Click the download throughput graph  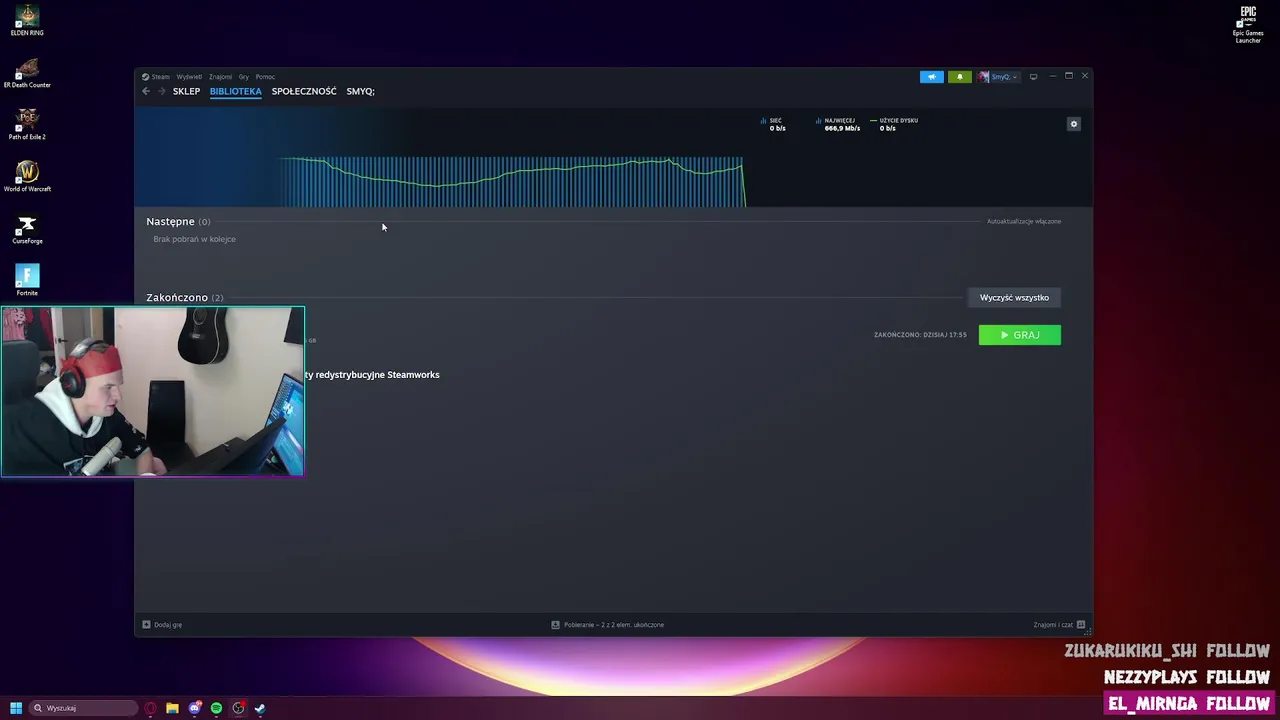click(512, 181)
